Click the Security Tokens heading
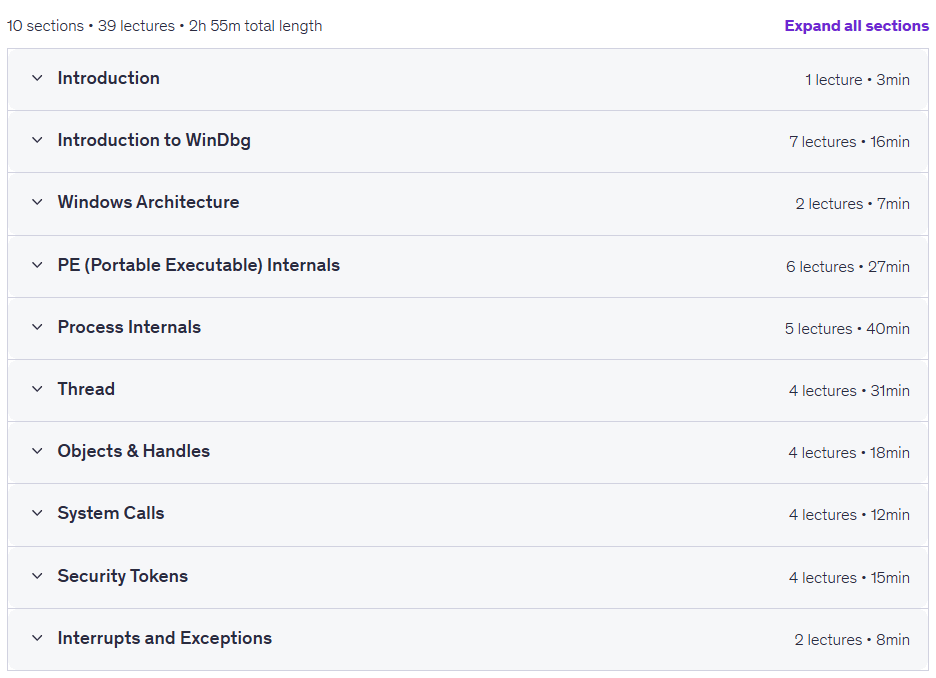This screenshot has width=936, height=678. click(x=122, y=576)
